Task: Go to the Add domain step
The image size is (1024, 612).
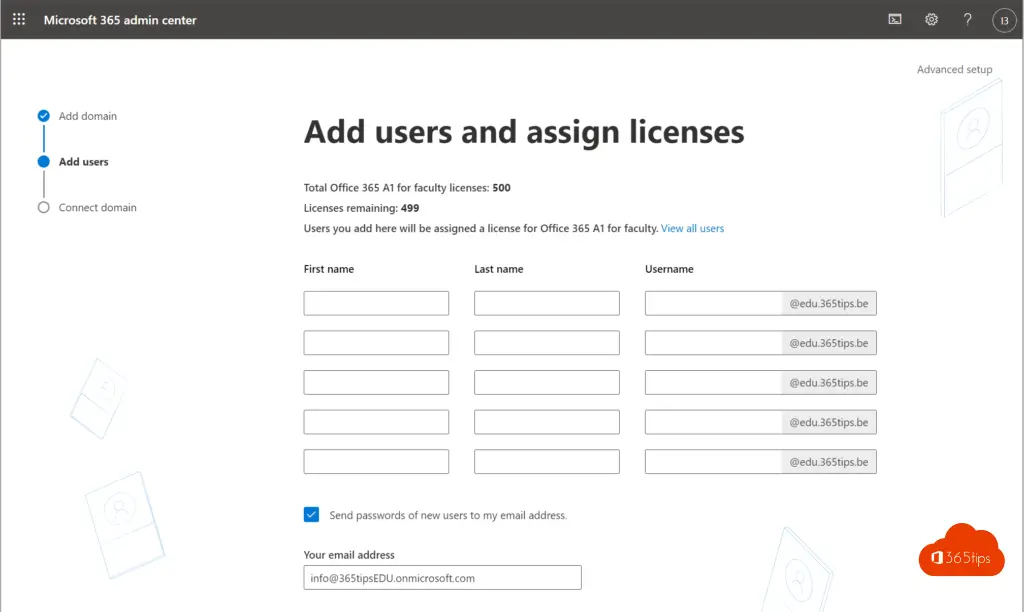Action: coord(88,116)
